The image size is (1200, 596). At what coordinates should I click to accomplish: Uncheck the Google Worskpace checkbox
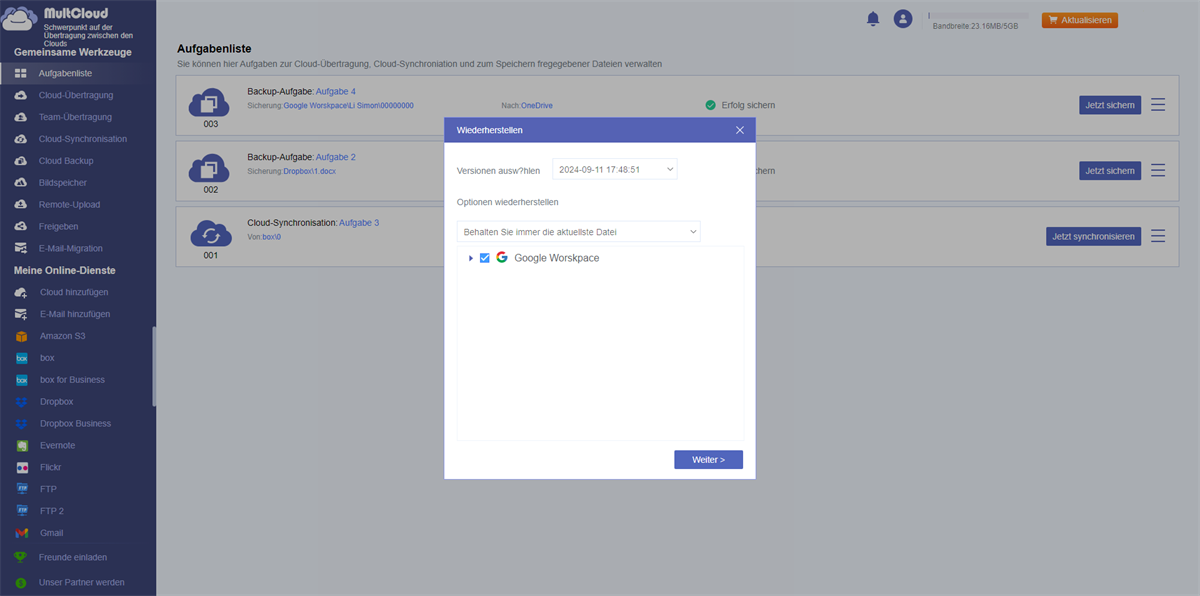485,258
